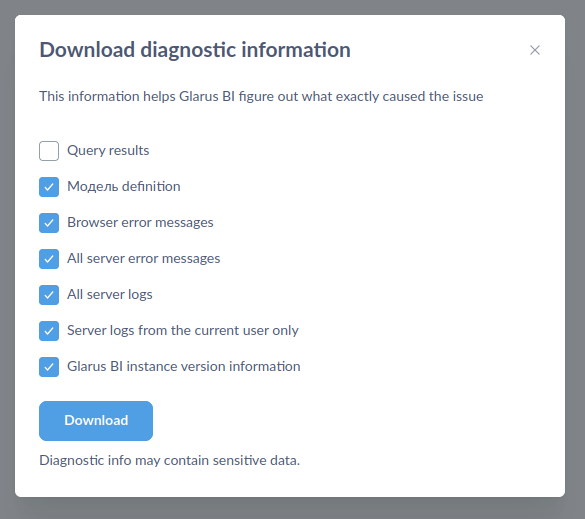Click the Browser error messages label

point(140,222)
